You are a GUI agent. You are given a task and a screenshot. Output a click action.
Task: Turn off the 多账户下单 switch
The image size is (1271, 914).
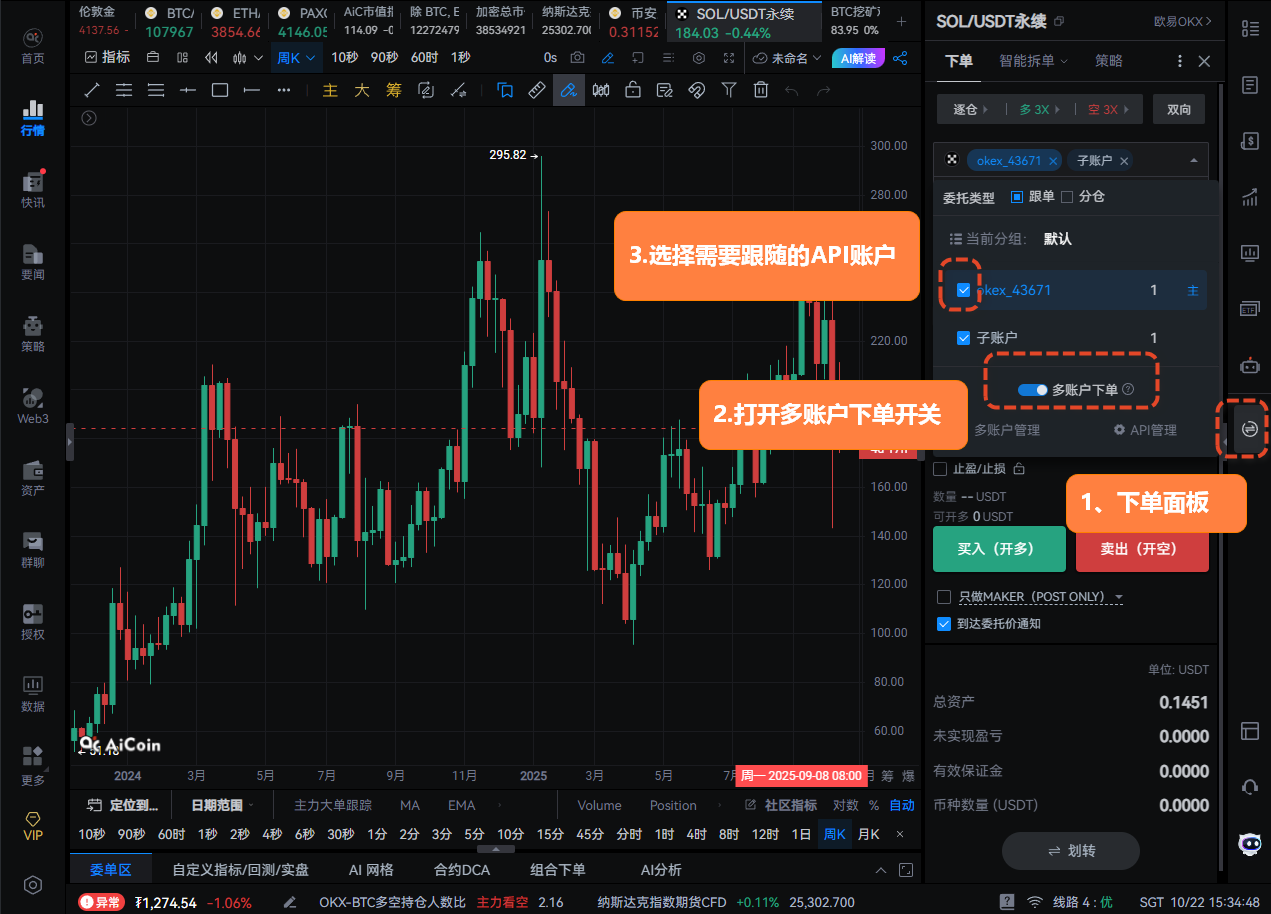[1032, 389]
